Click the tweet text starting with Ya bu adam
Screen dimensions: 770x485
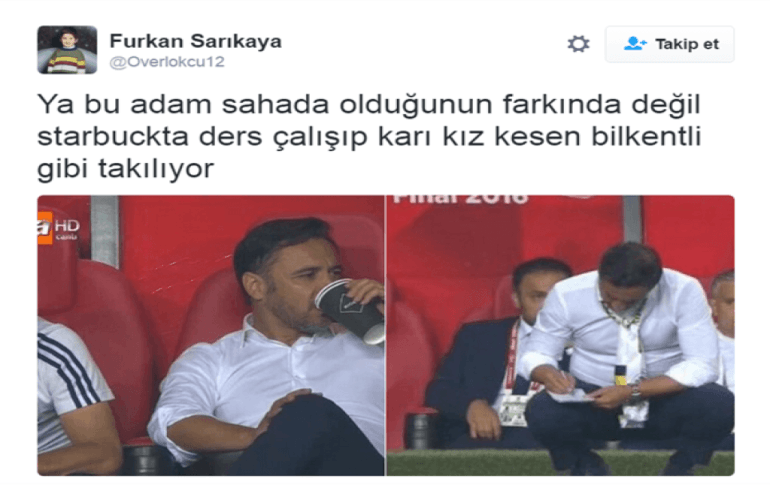tap(369, 136)
